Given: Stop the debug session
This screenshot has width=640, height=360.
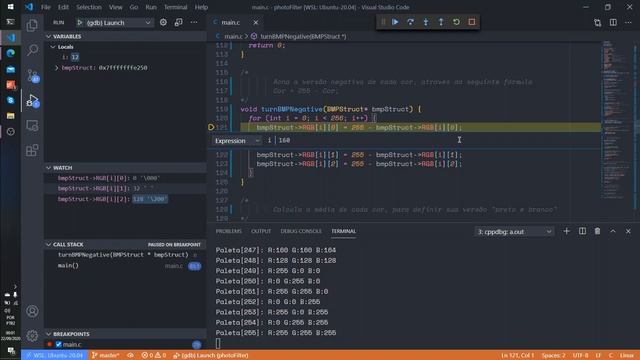Looking at the screenshot, I should pos(472,22).
